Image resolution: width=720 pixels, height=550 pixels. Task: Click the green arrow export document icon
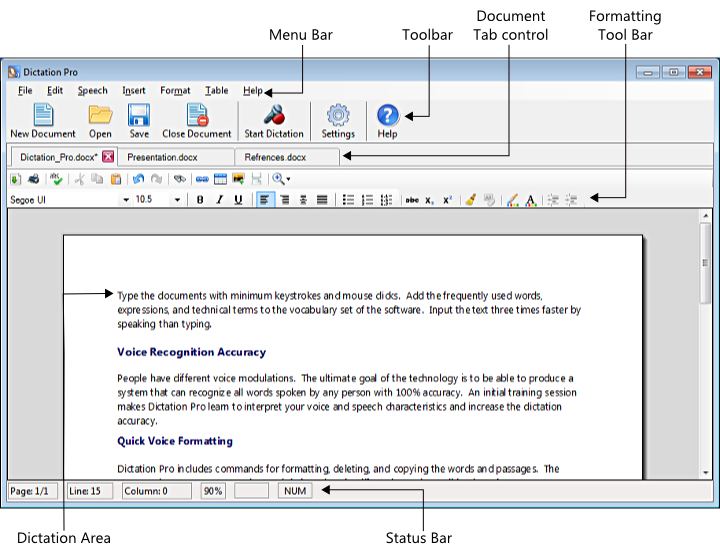(15, 179)
